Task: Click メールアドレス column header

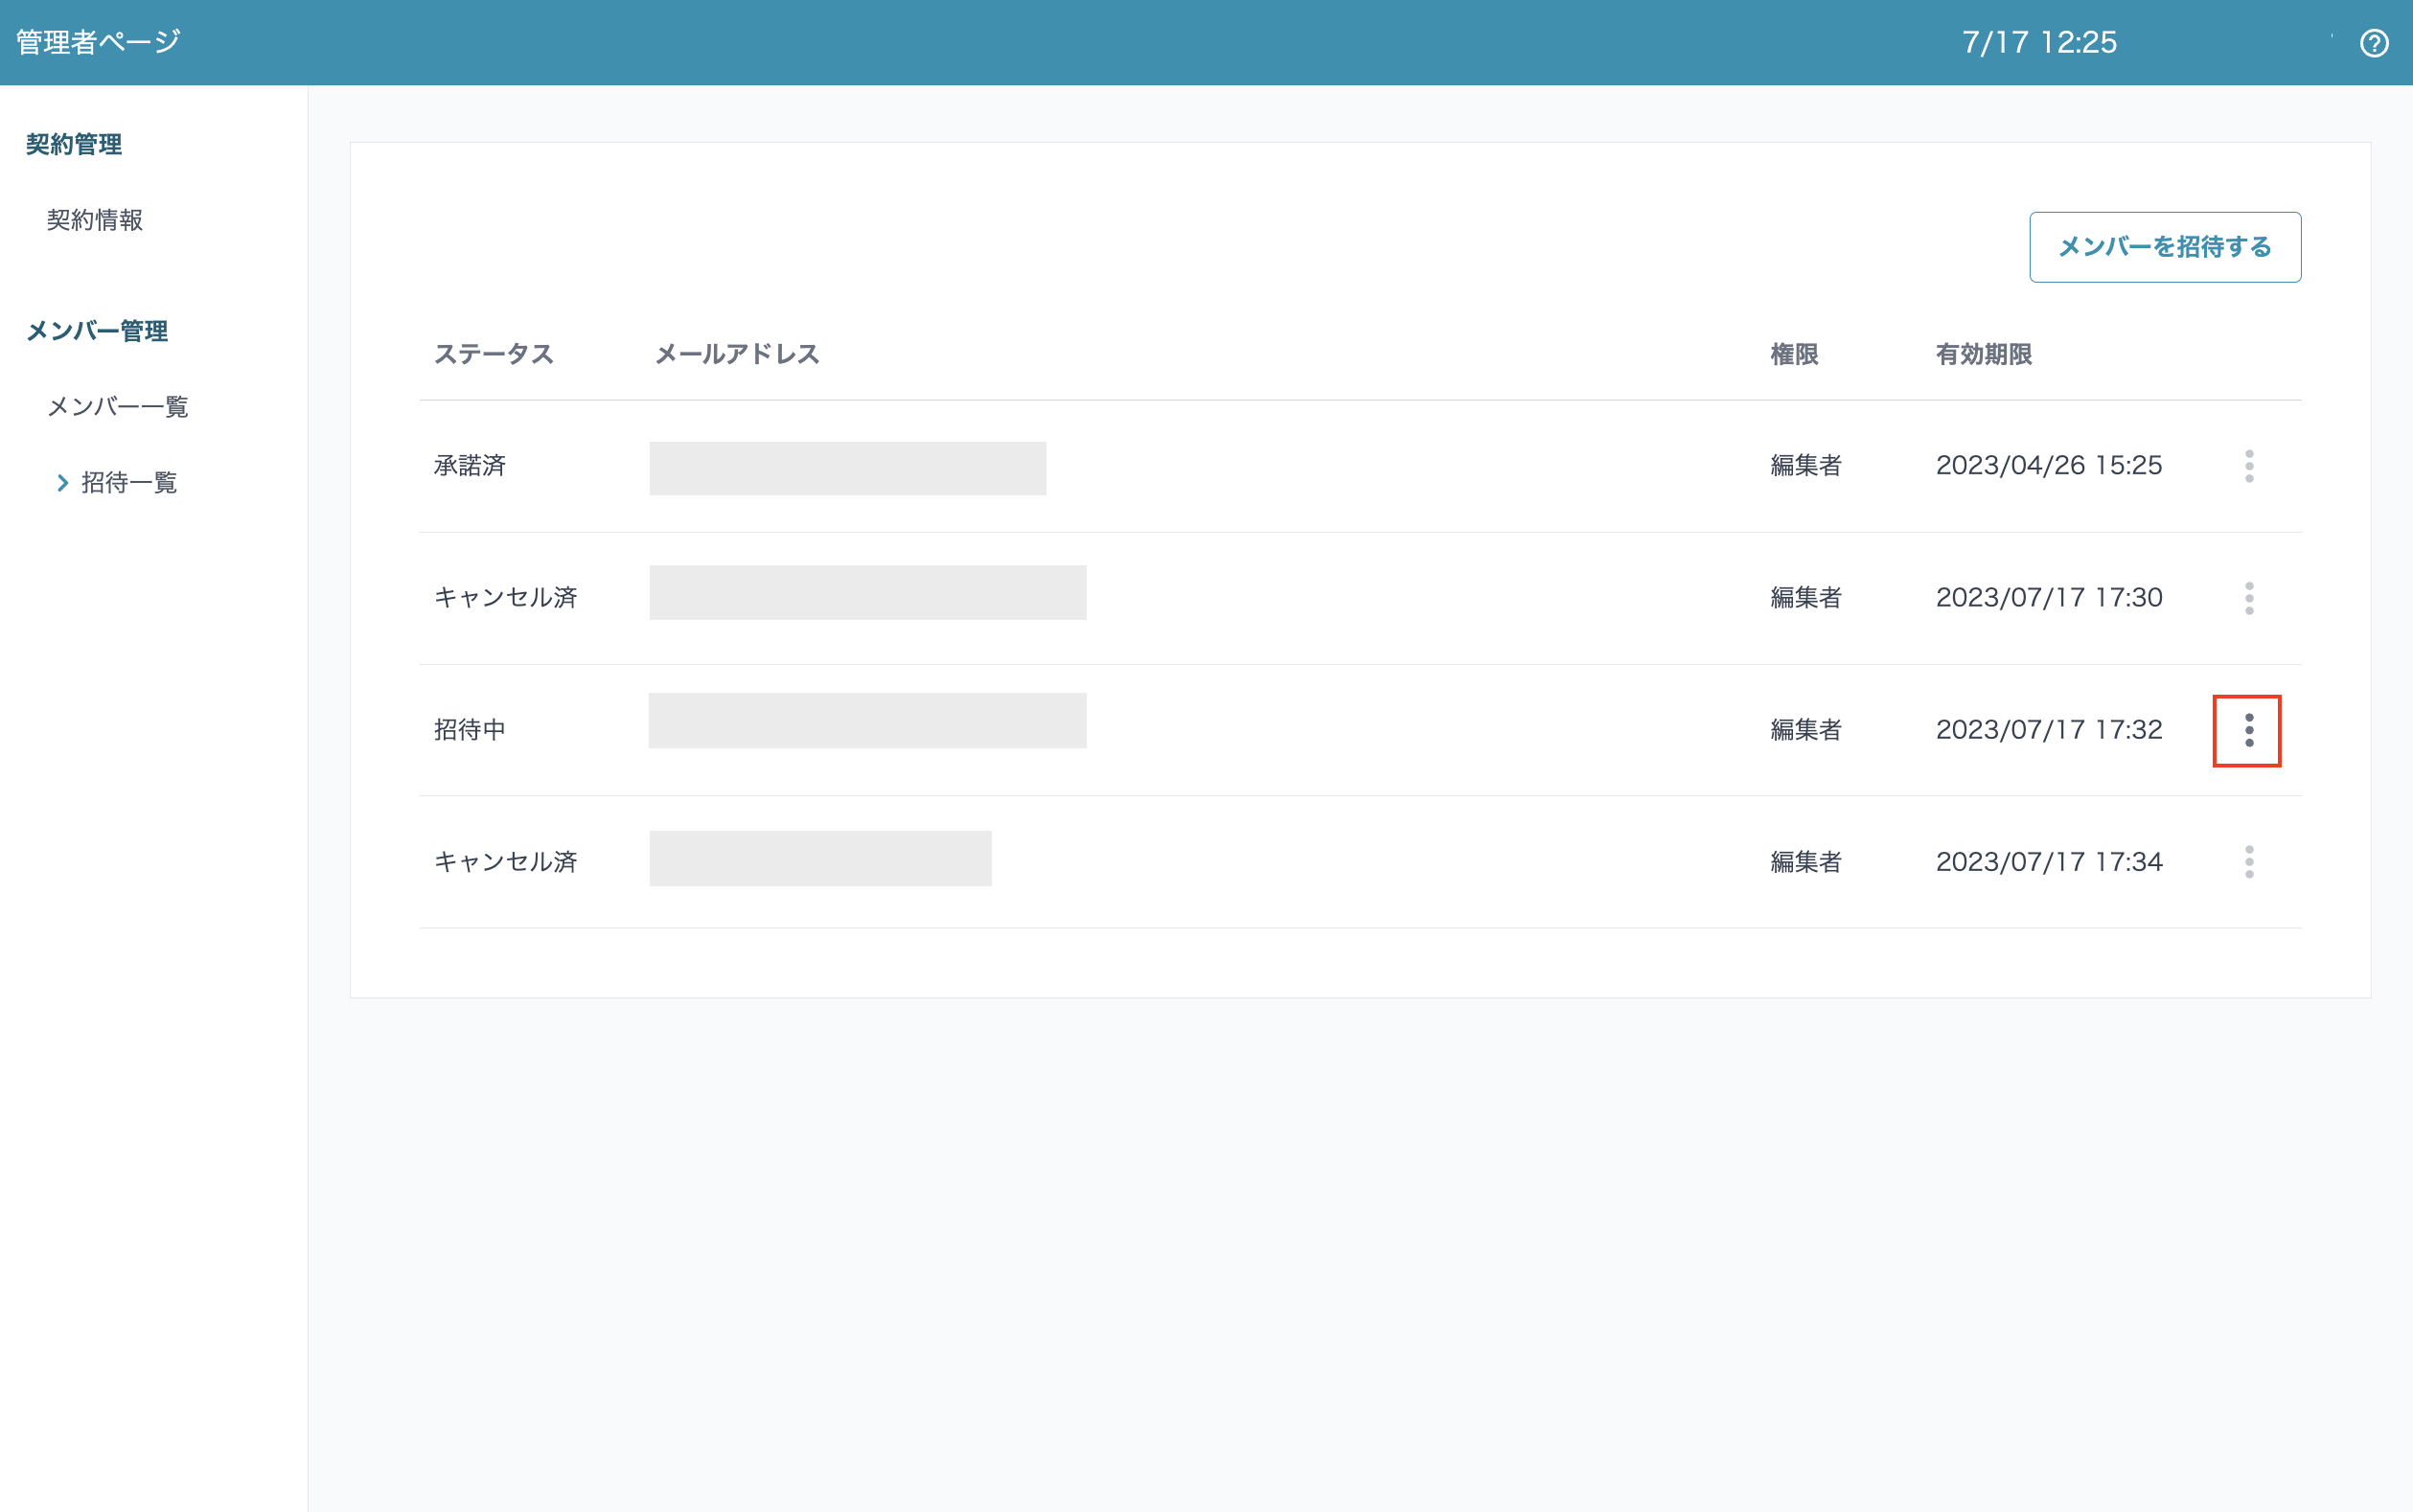Action: click(737, 354)
